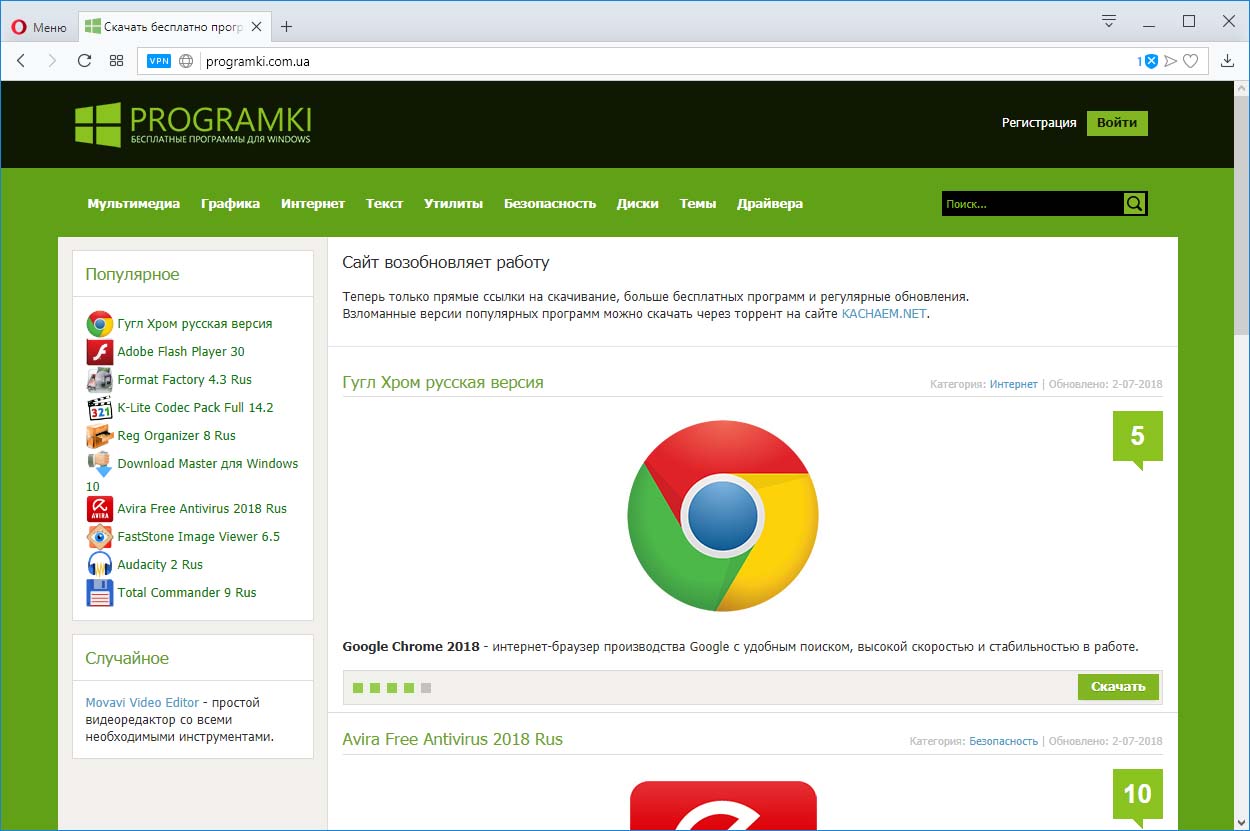1250x831 pixels.
Task: Click Интернет category link in article
Action: [x=1013, y=384]
